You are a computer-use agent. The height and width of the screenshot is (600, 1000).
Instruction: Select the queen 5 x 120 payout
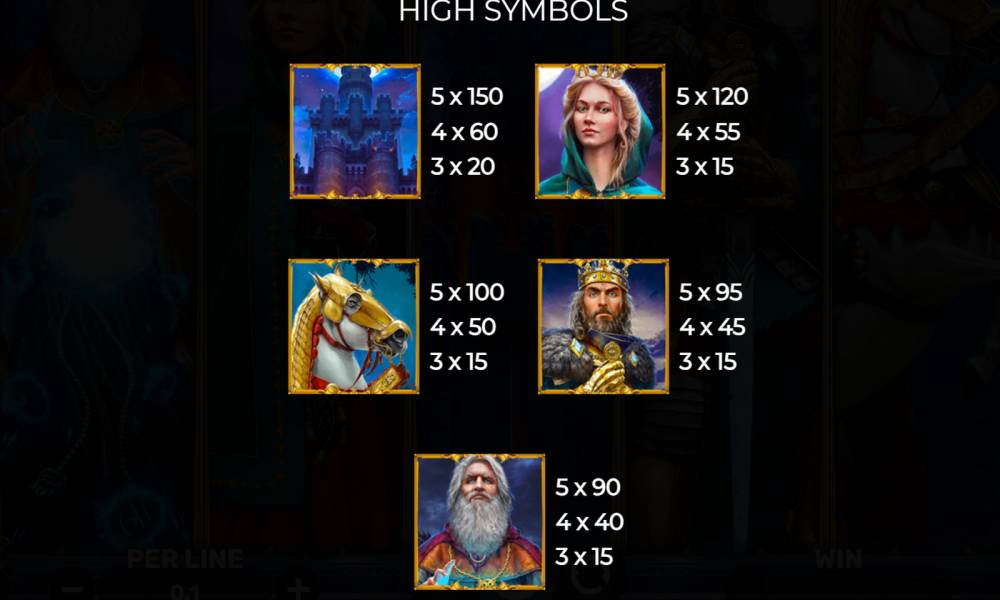712,97
